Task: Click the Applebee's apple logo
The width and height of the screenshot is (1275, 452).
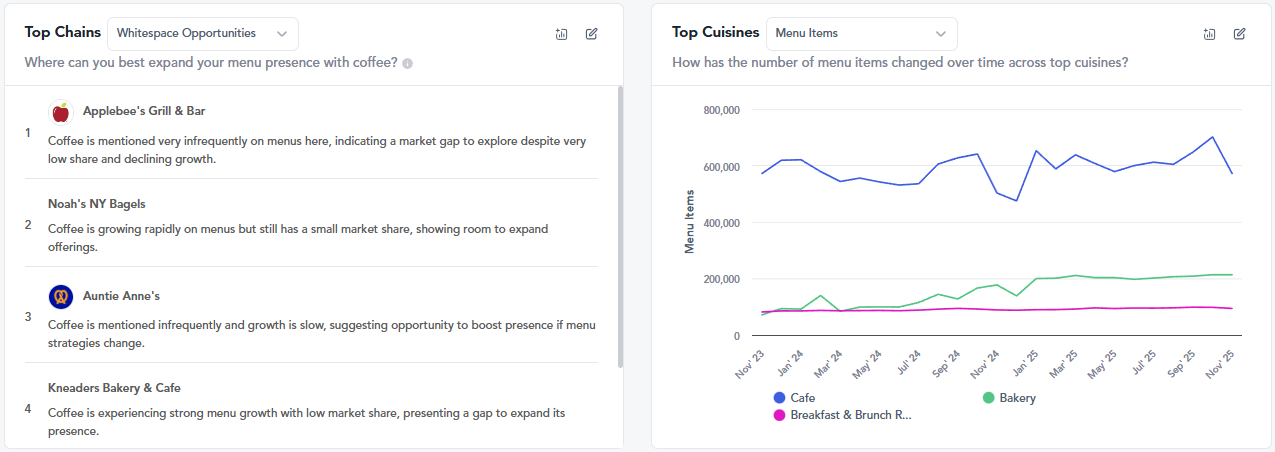Action: (x=61, y=112)
